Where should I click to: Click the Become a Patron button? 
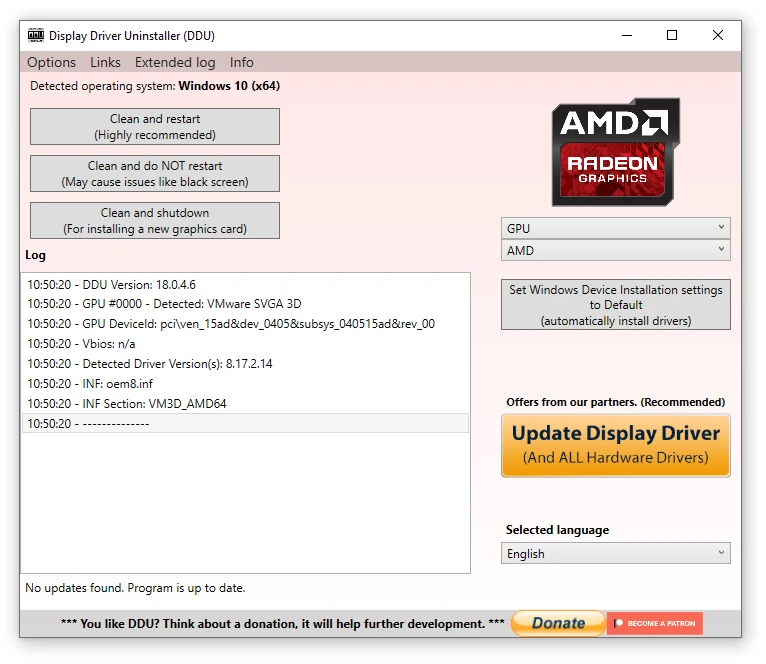tap(655, 623)
